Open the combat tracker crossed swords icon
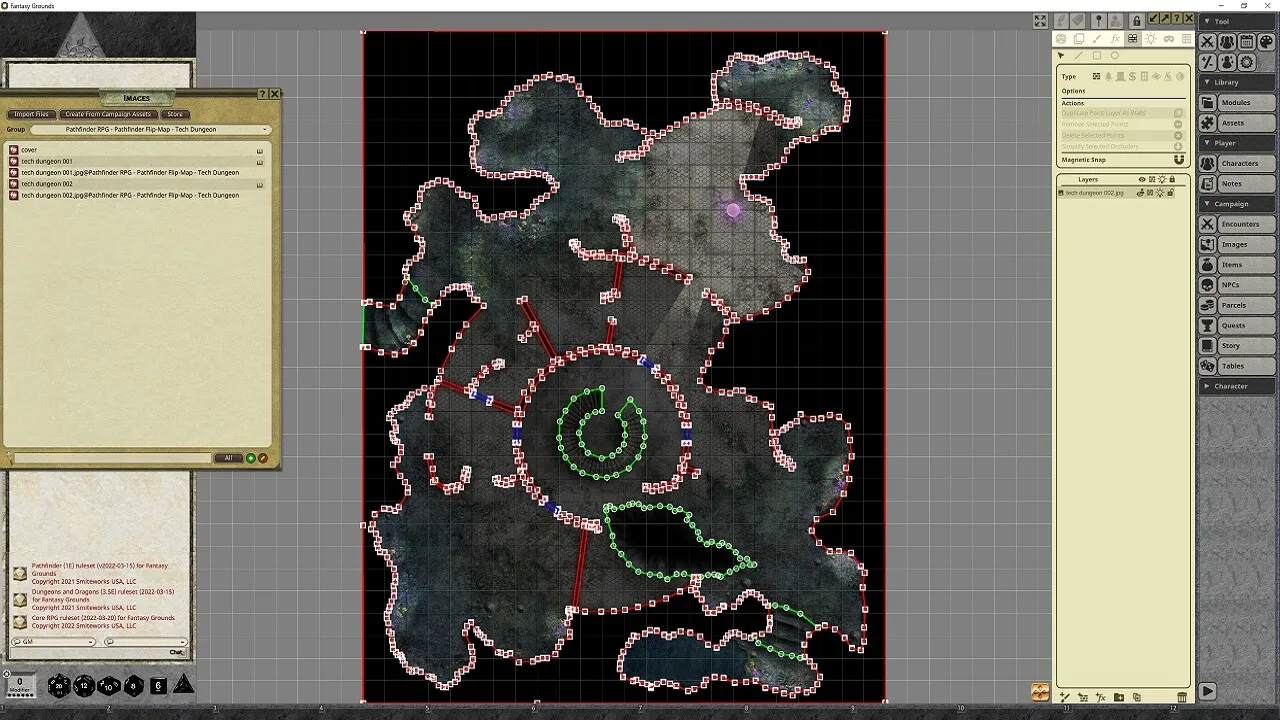This screenshot has height=720, width=1280. pyautogui.click(x=1207, y=42)
